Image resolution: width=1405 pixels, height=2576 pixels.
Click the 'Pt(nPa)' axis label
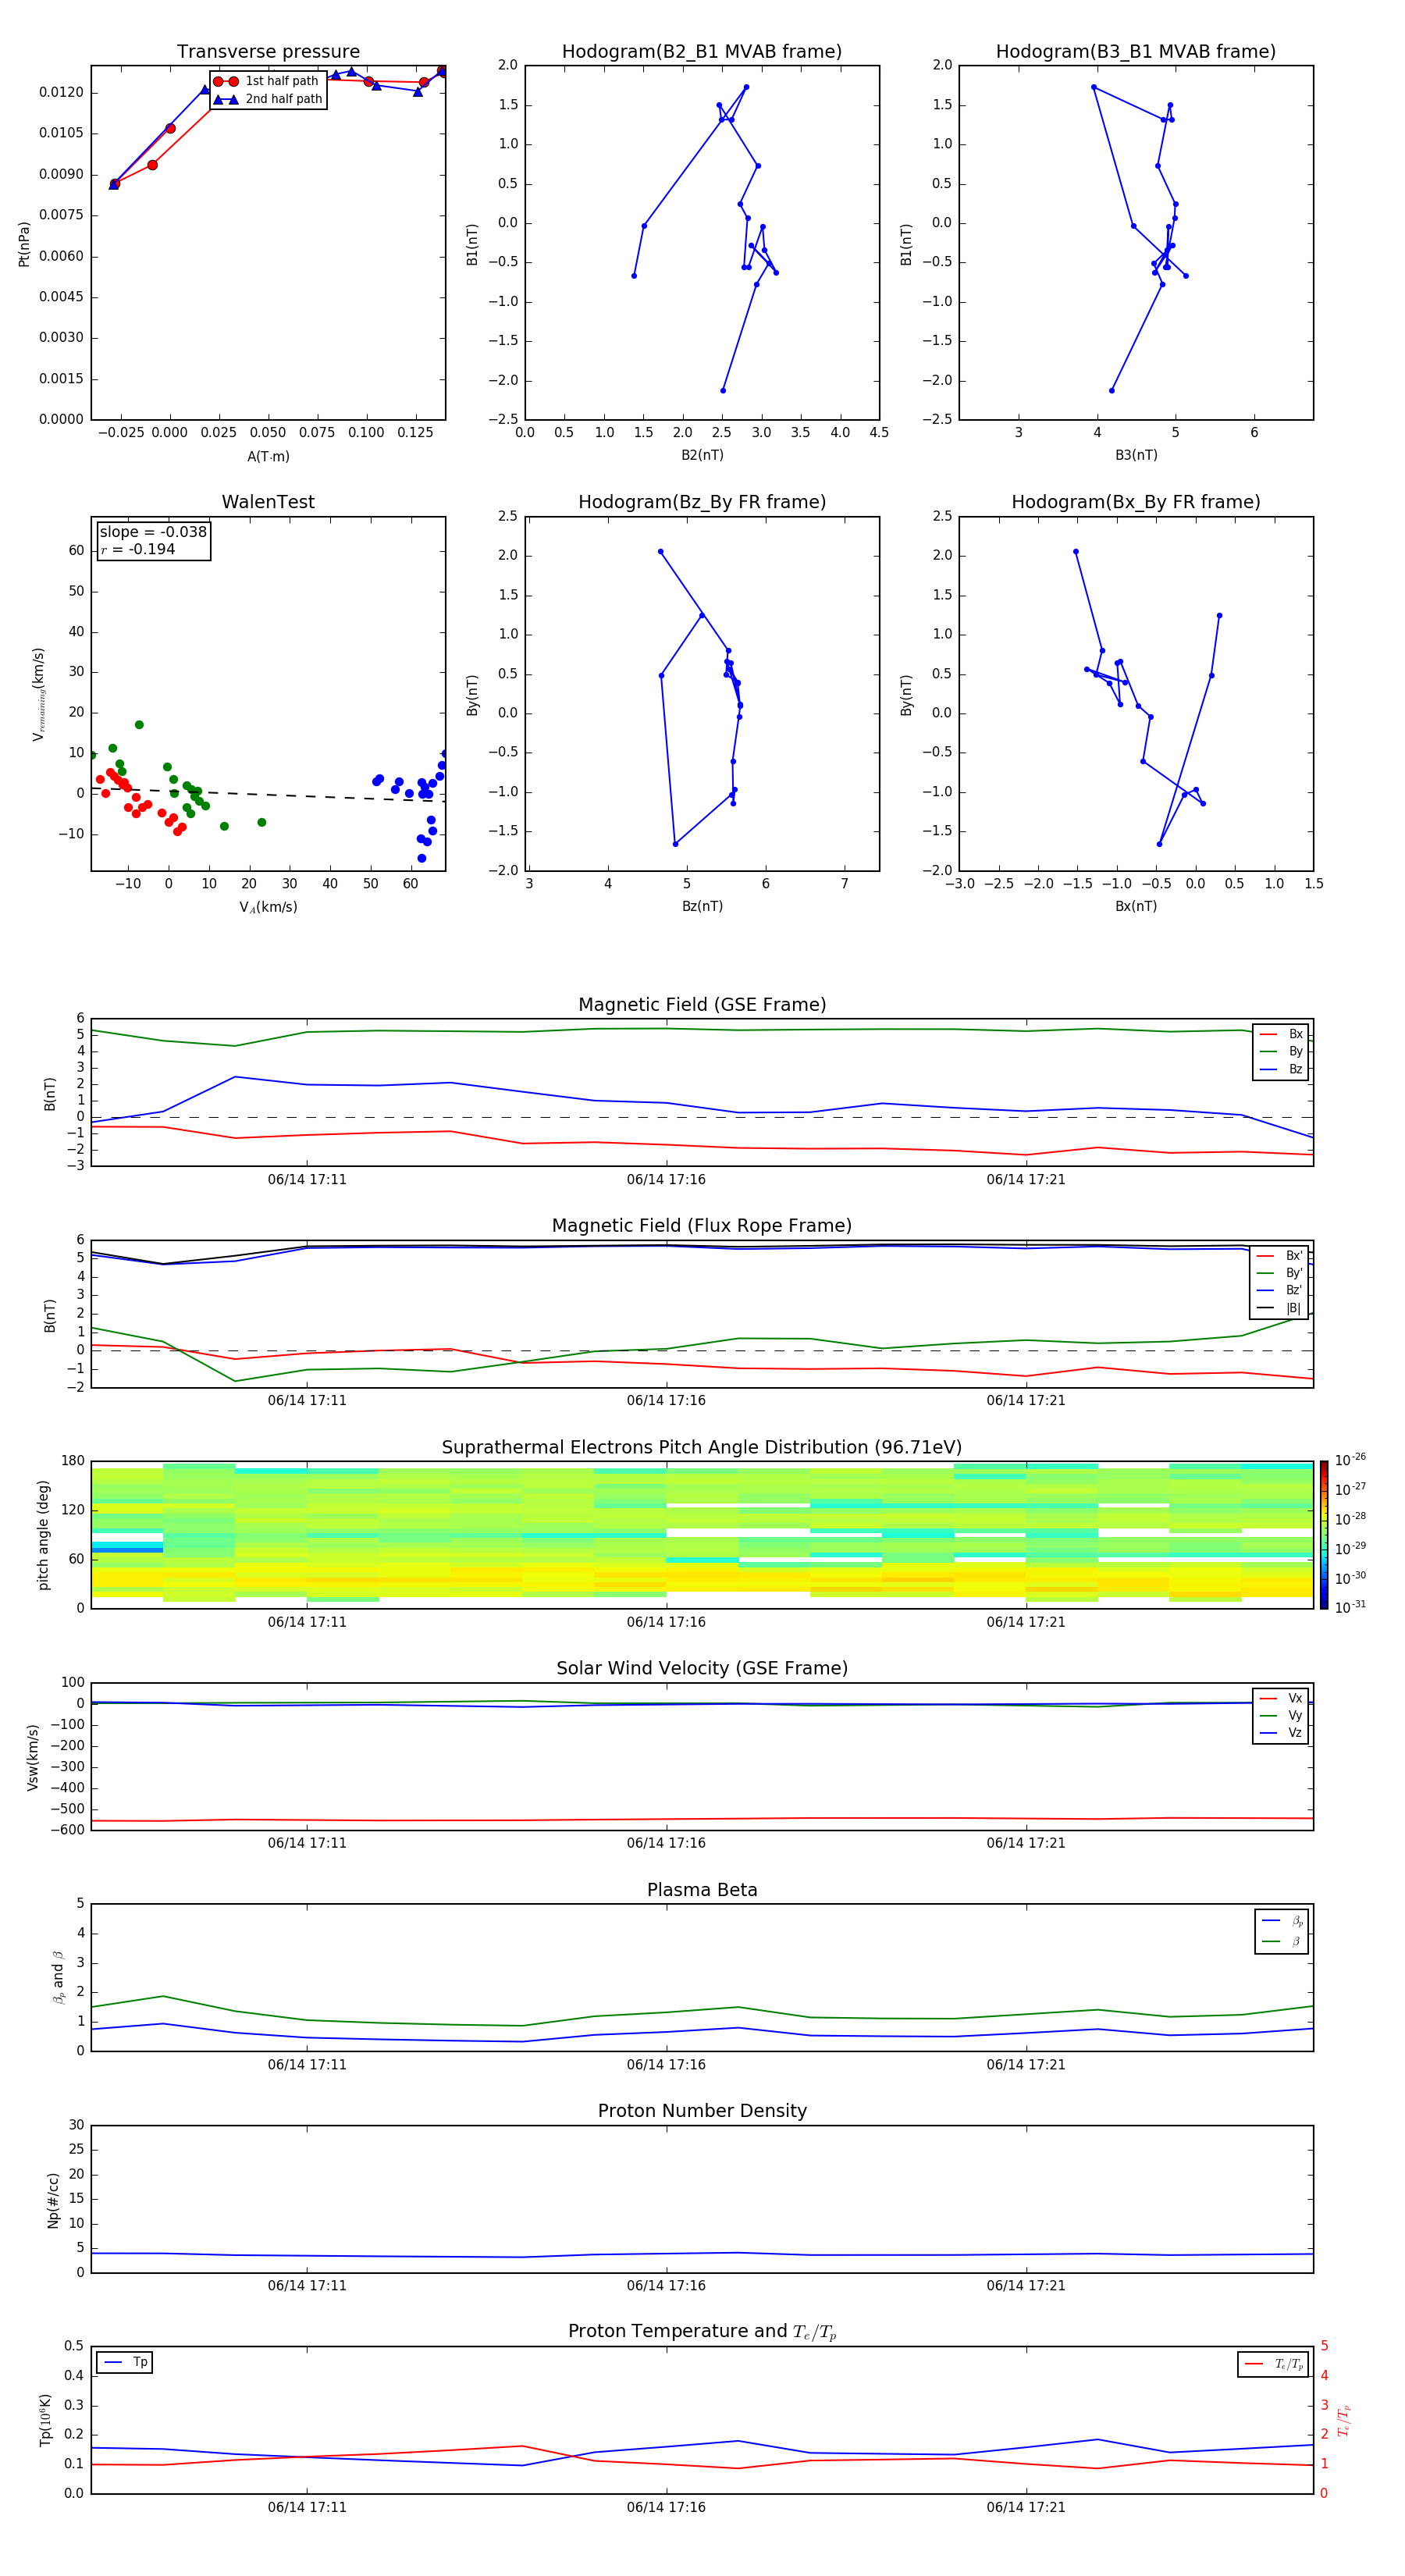24,243
